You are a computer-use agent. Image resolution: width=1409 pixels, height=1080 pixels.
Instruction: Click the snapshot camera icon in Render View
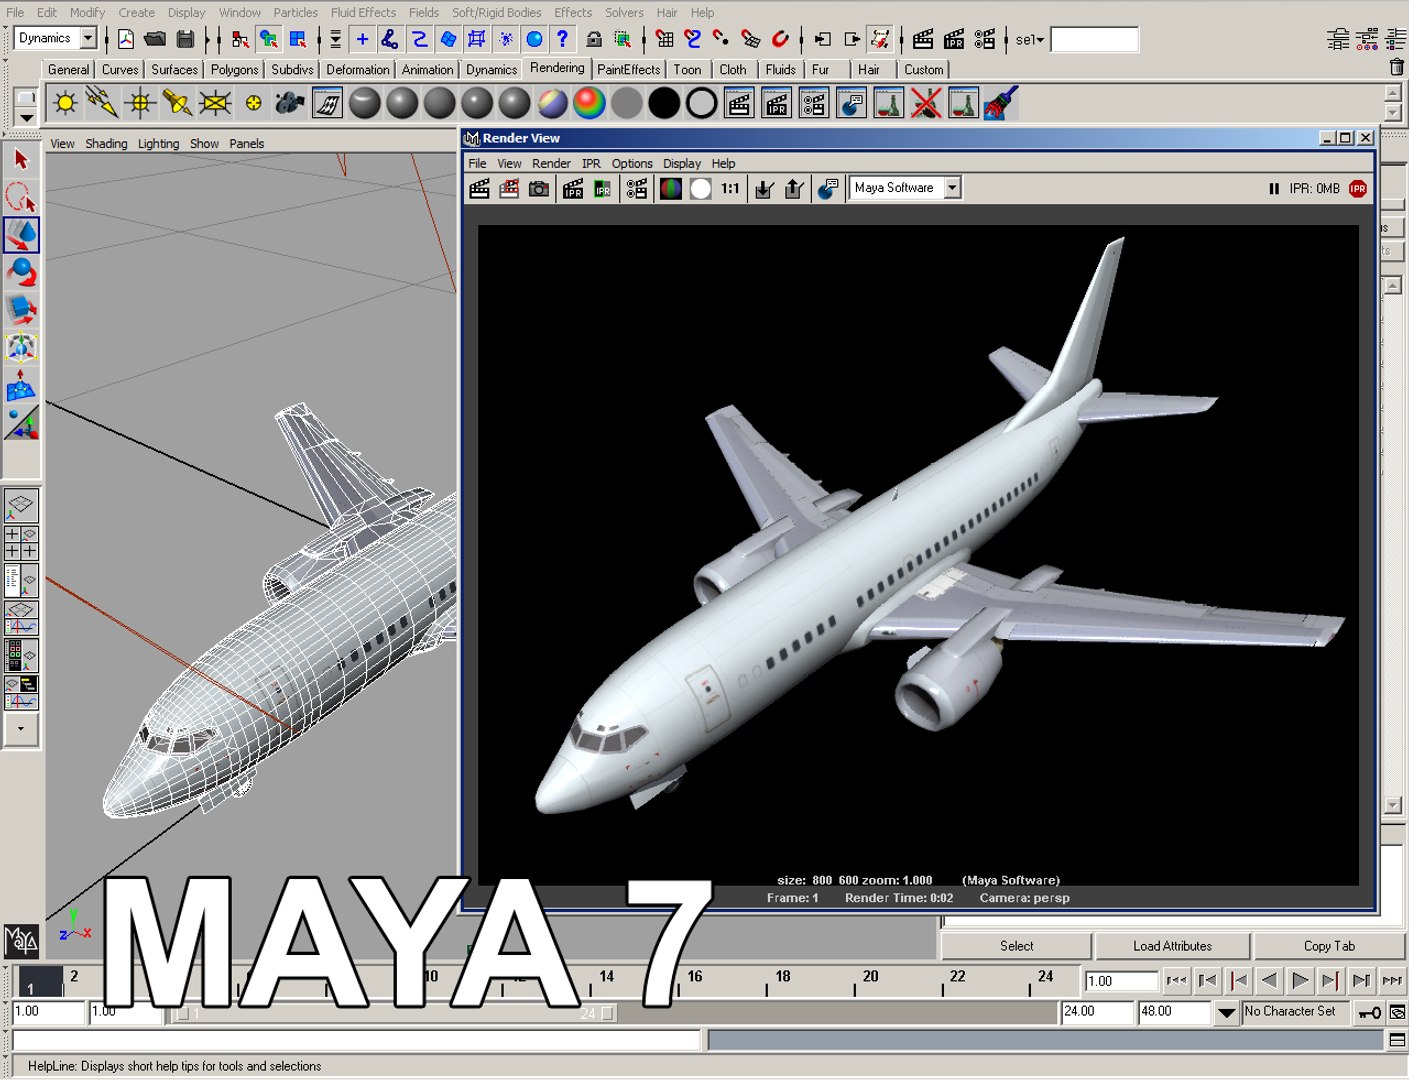tap(539, 189)
